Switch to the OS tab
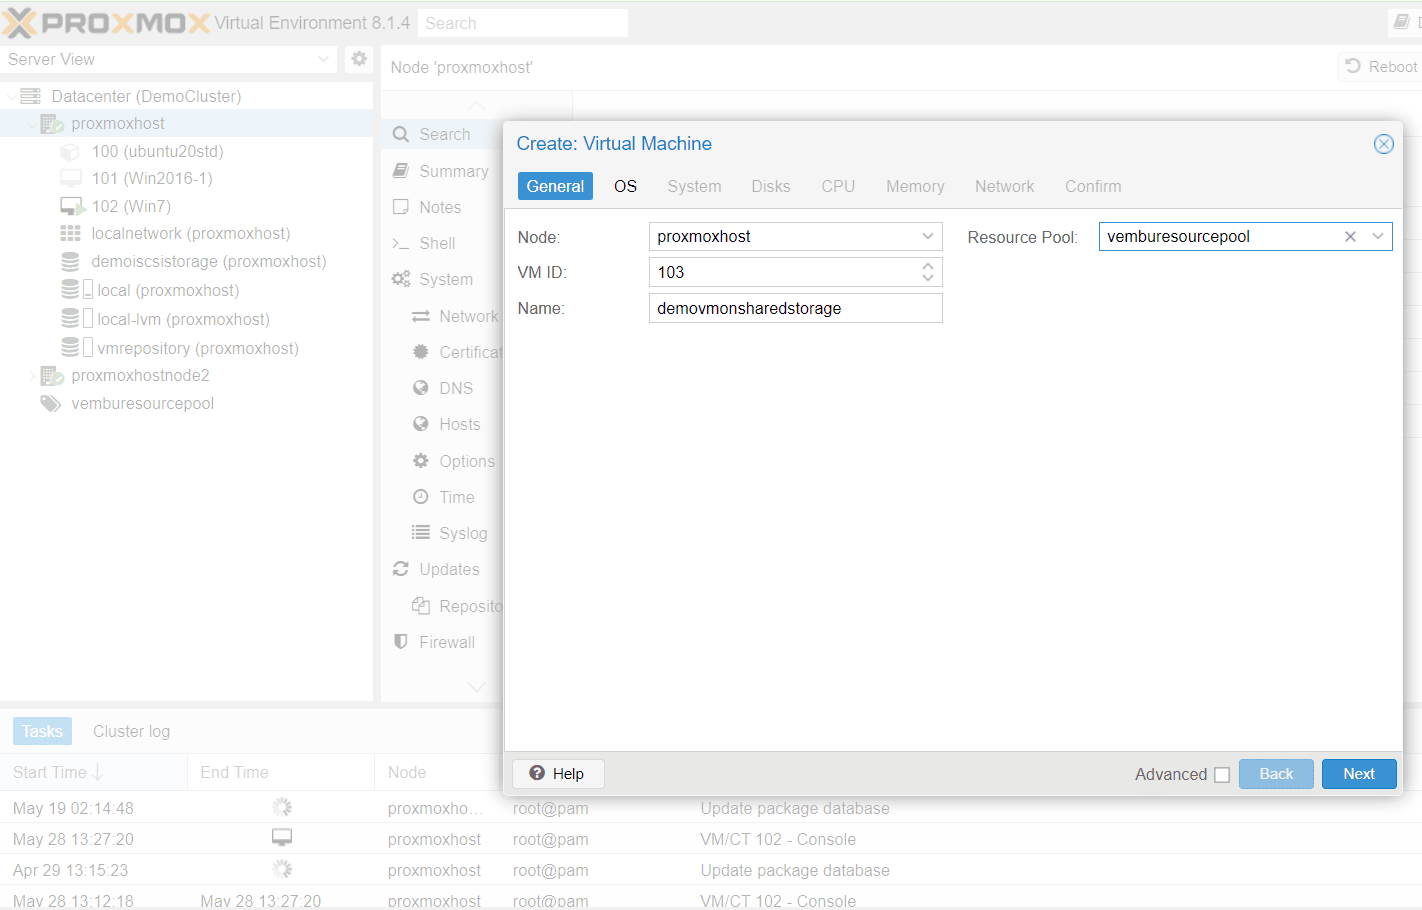Image resolution: width=1422 pixels, height=910 pixels. (625, 186)
